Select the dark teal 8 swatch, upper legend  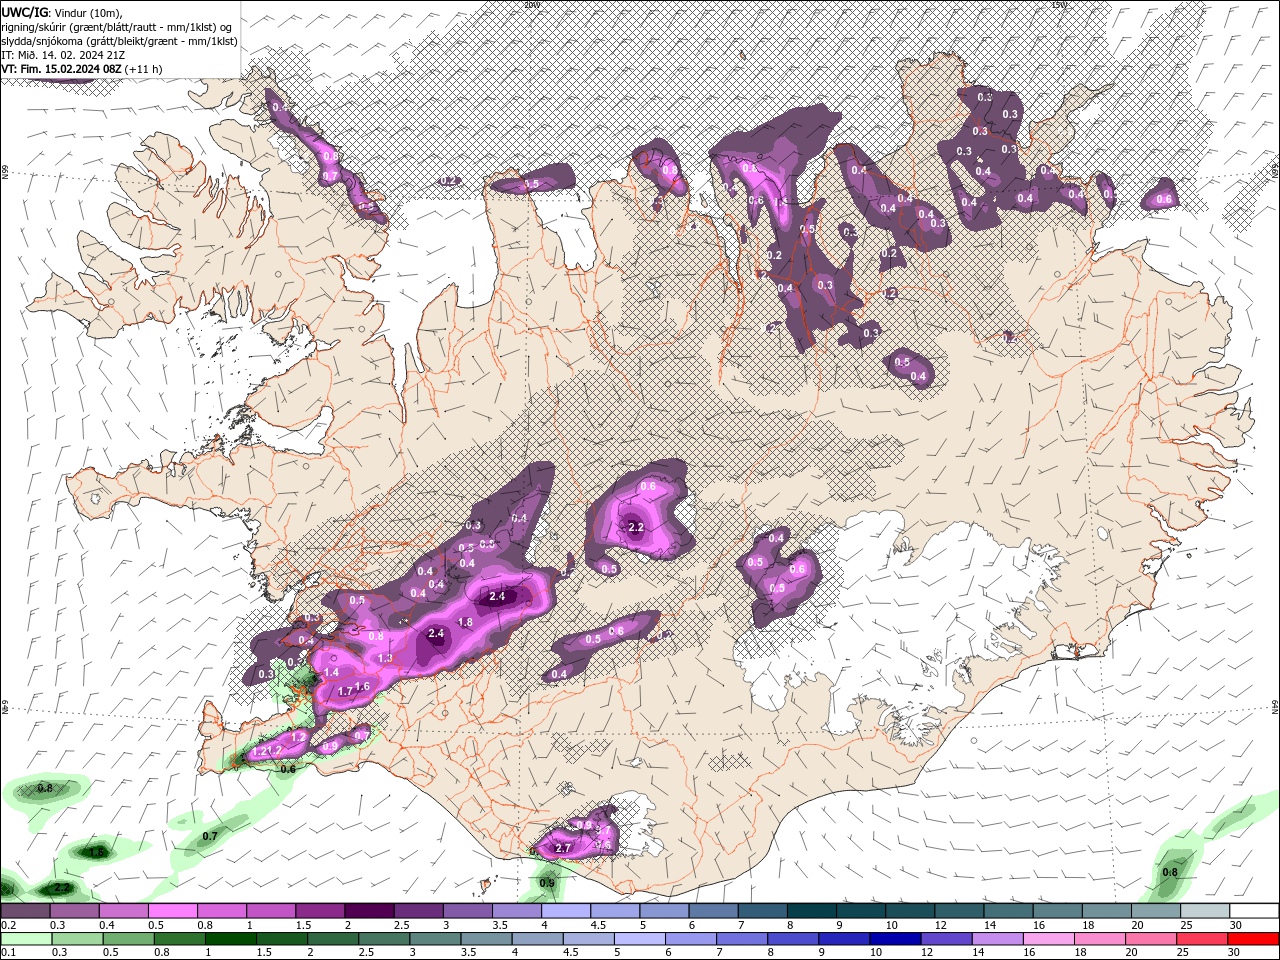[x=810, y=911]
